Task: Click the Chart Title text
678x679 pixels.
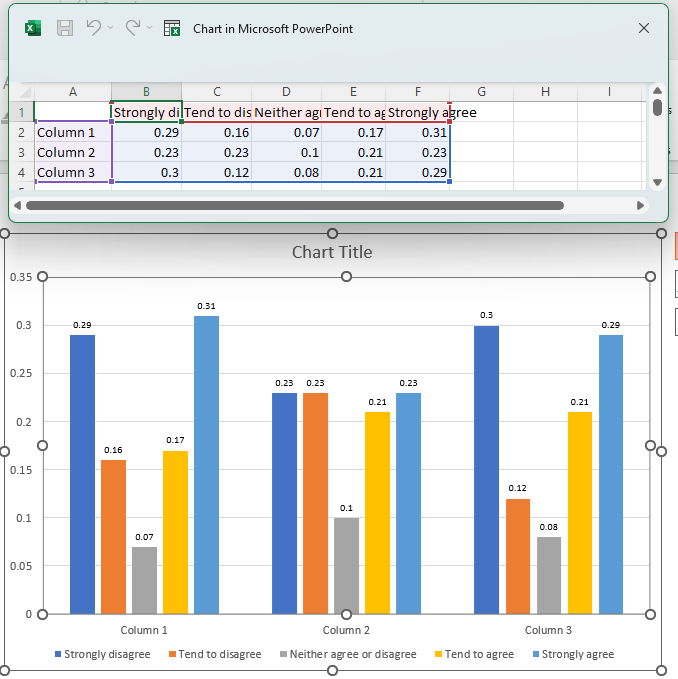Action: point(332,252)
